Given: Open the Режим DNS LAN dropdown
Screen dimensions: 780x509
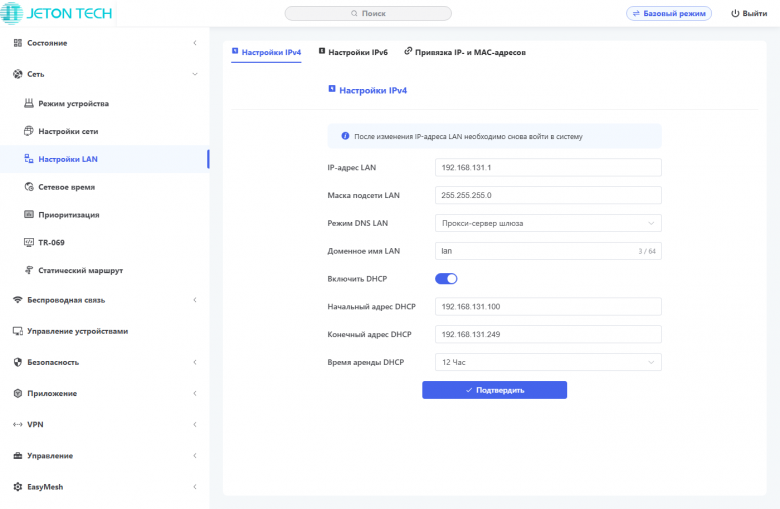Looking at the screenshot, I should coord(549,223).
